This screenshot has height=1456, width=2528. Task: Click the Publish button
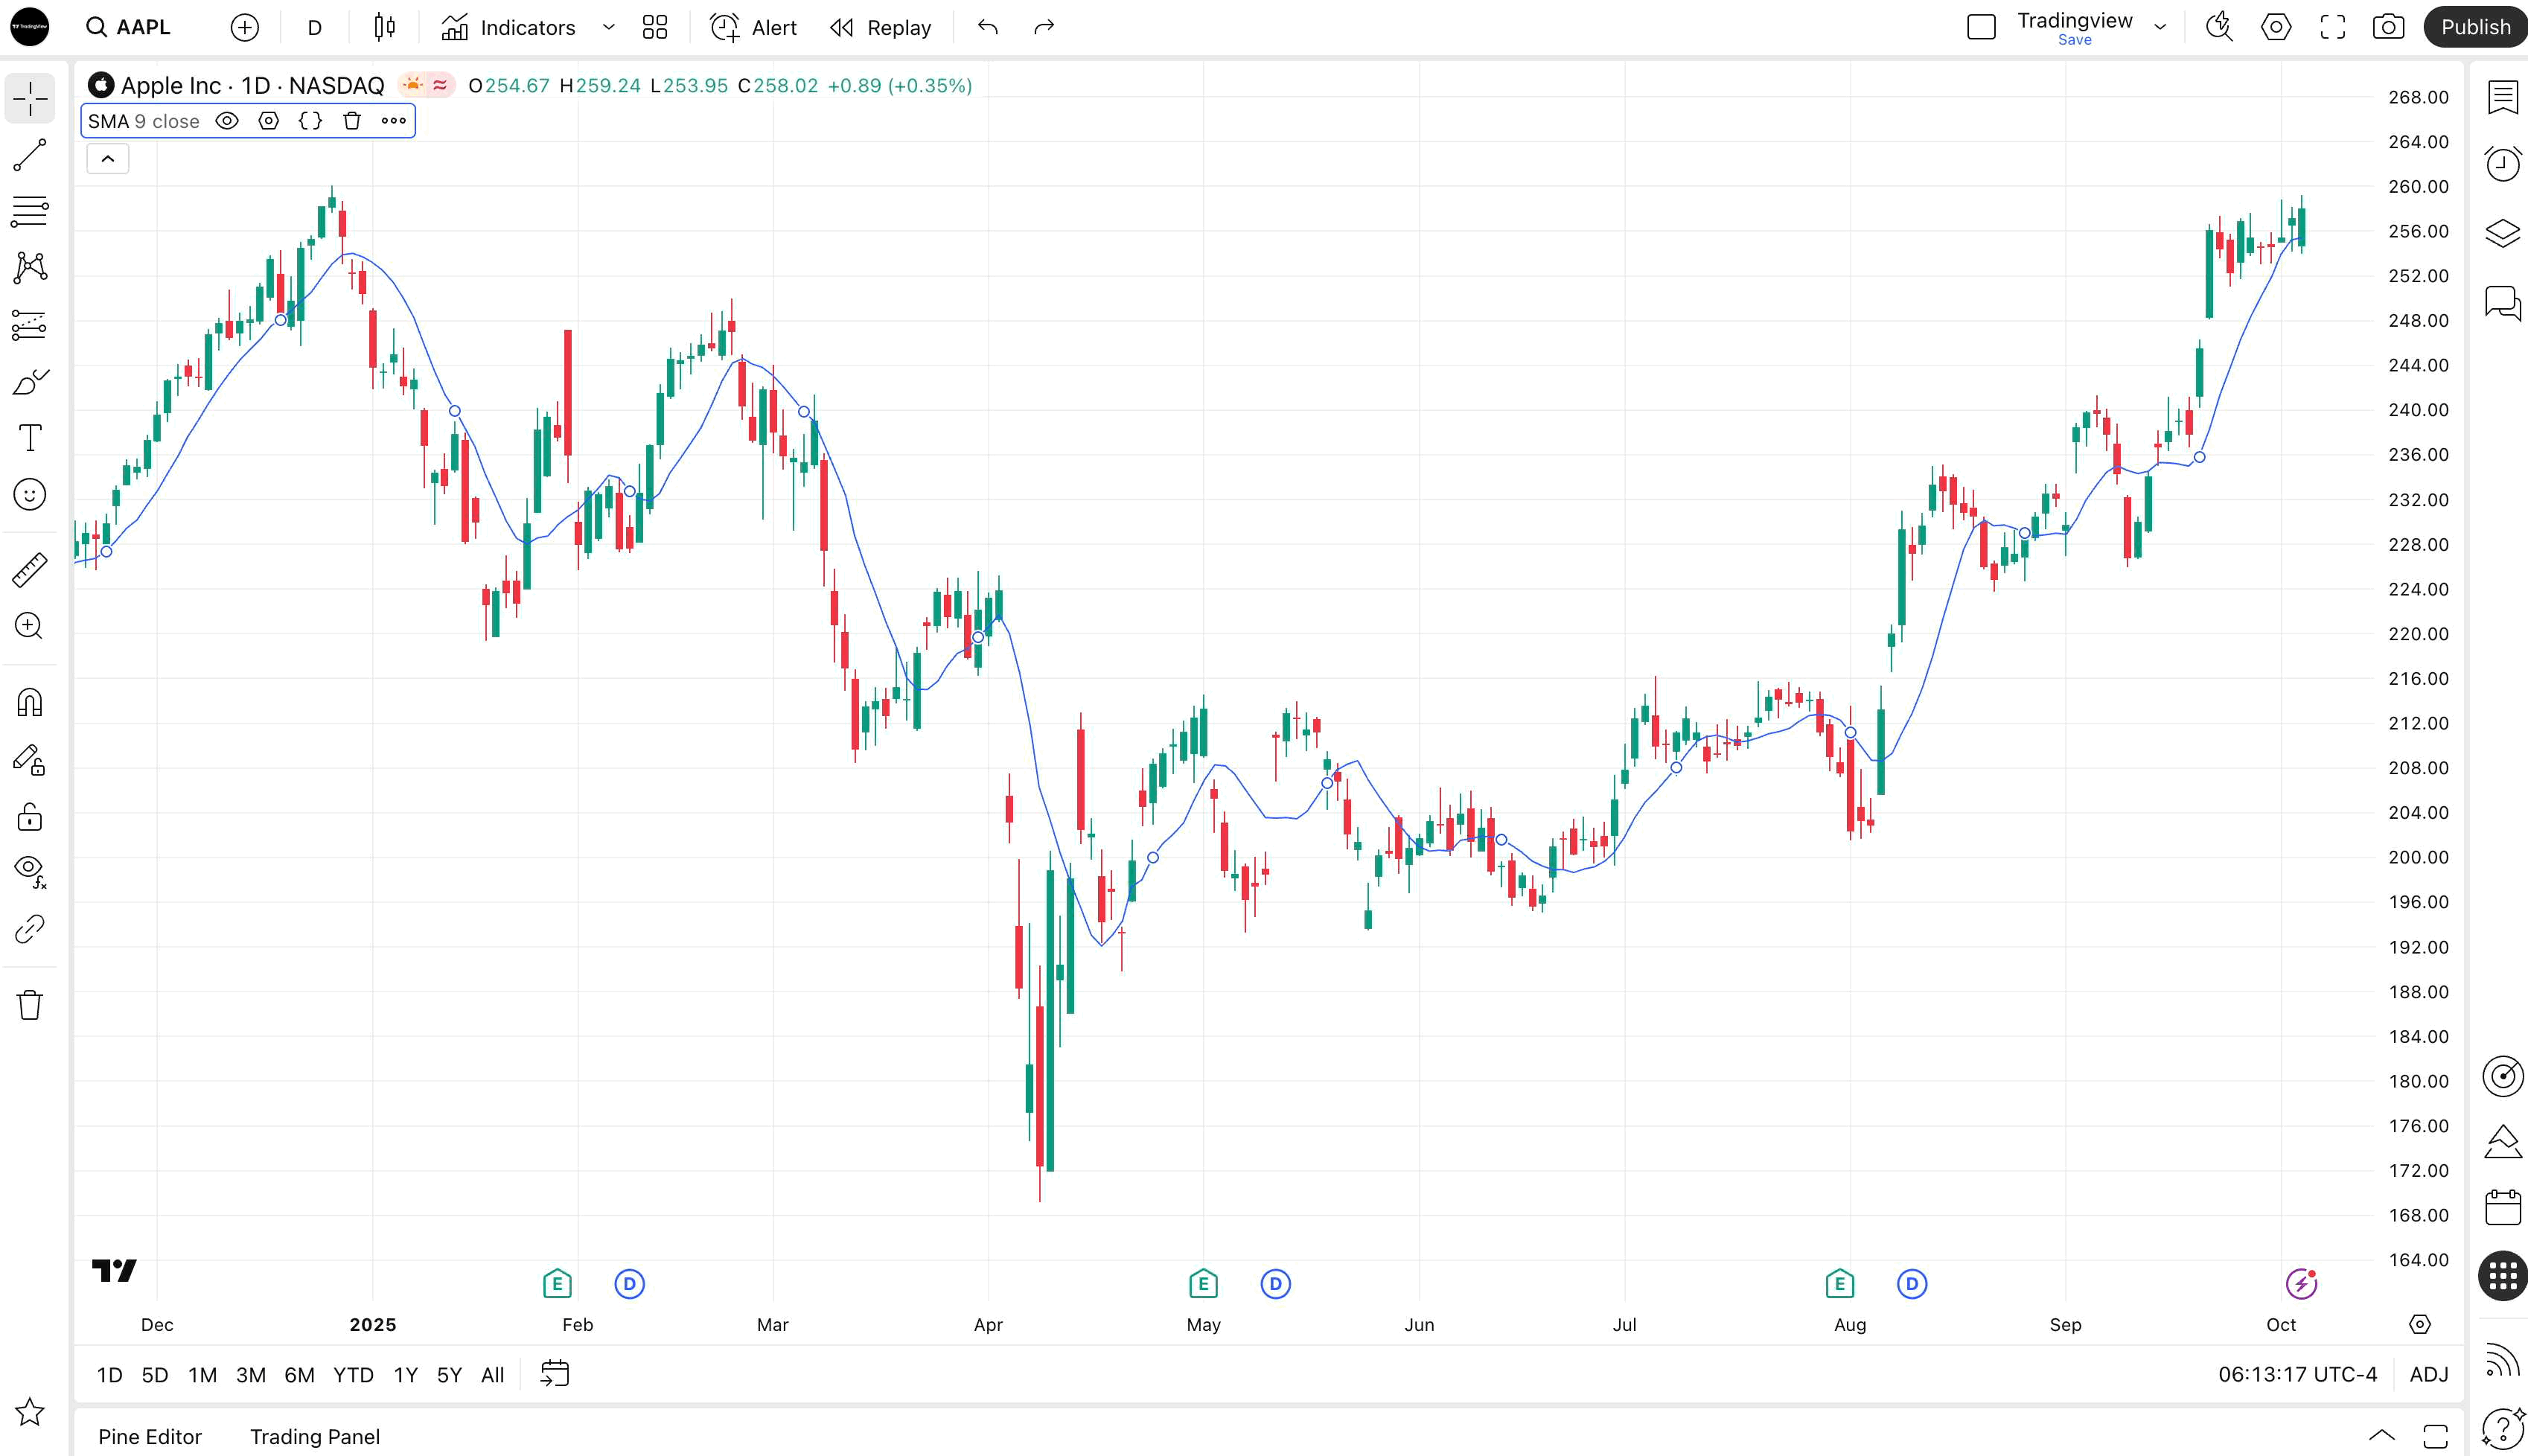tap(2474, 27)
